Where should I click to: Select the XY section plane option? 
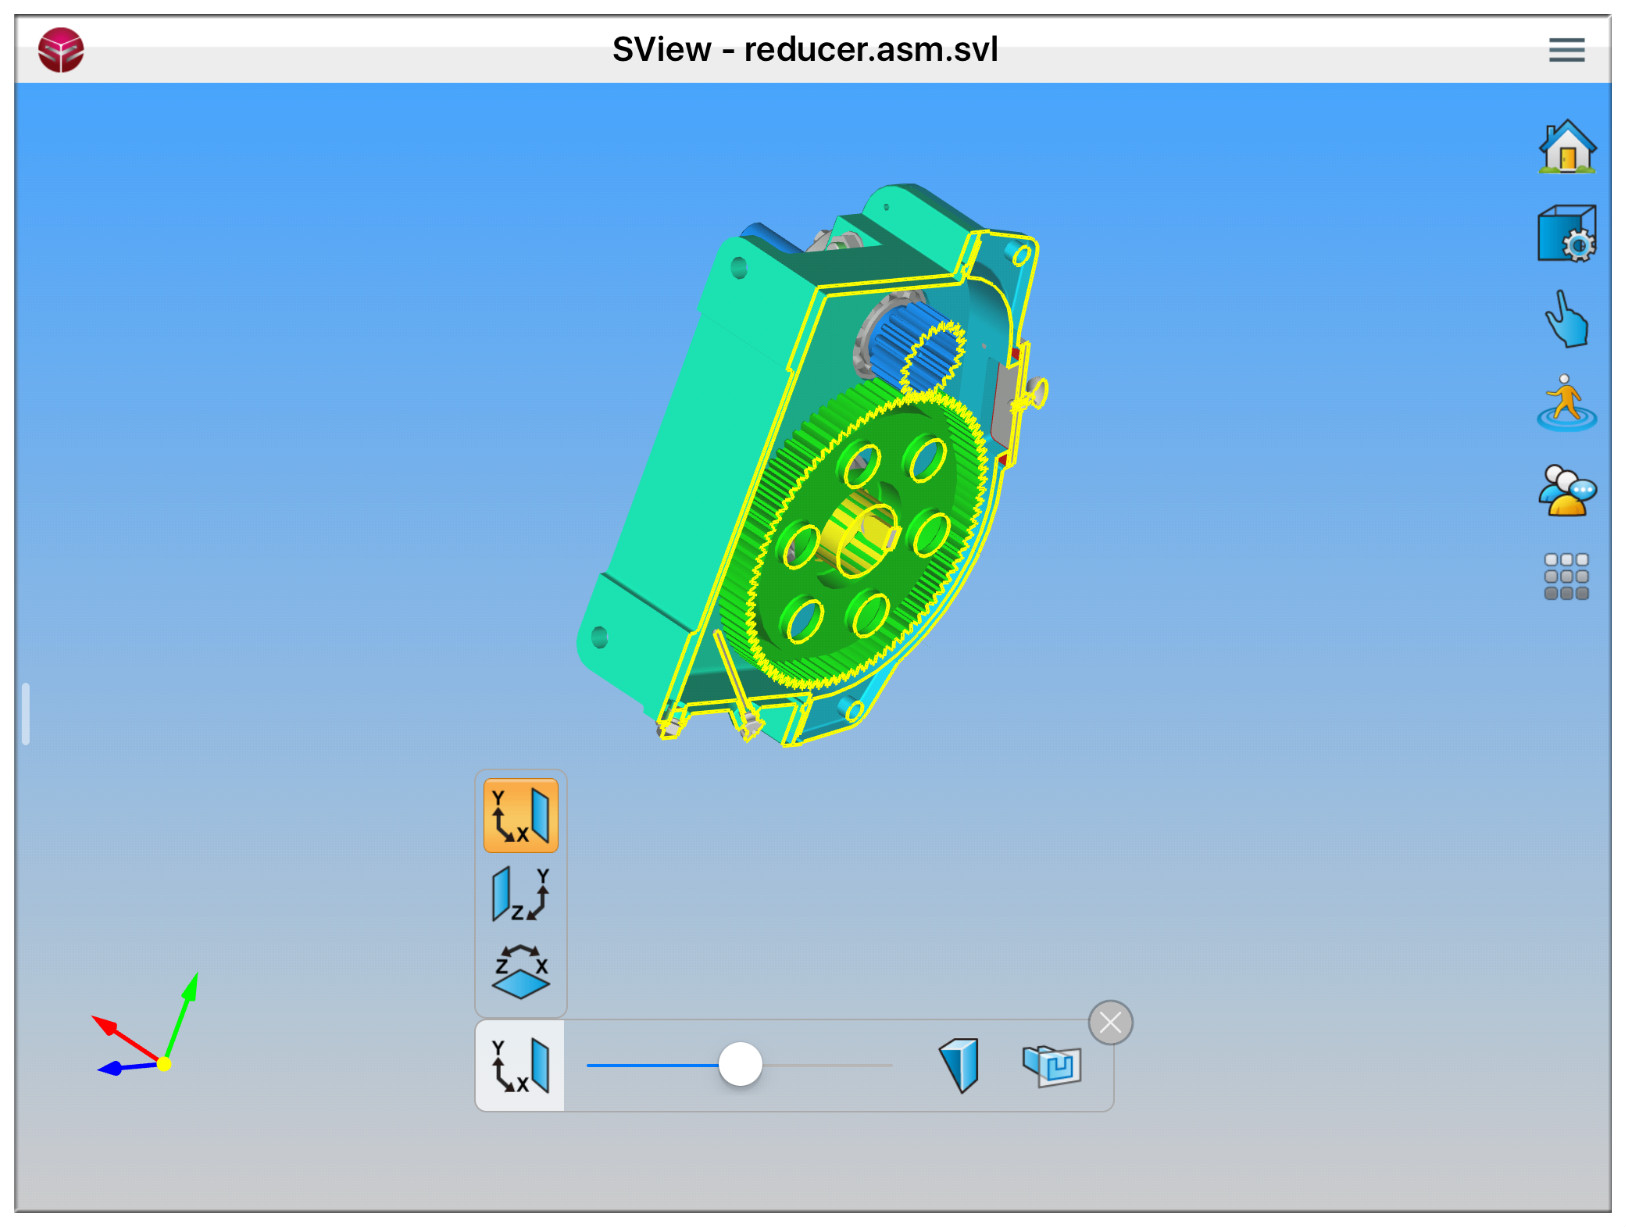click(521, 816)
